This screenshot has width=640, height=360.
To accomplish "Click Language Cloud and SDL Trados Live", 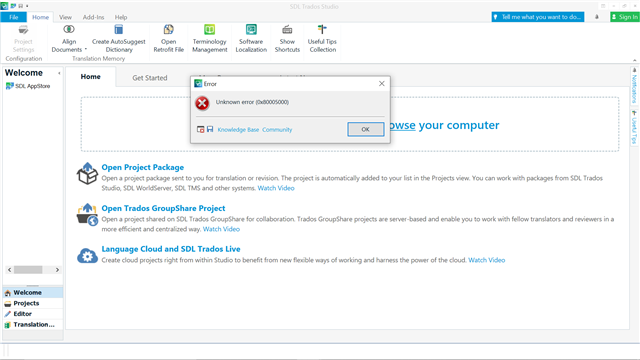I will pos(171,249).
